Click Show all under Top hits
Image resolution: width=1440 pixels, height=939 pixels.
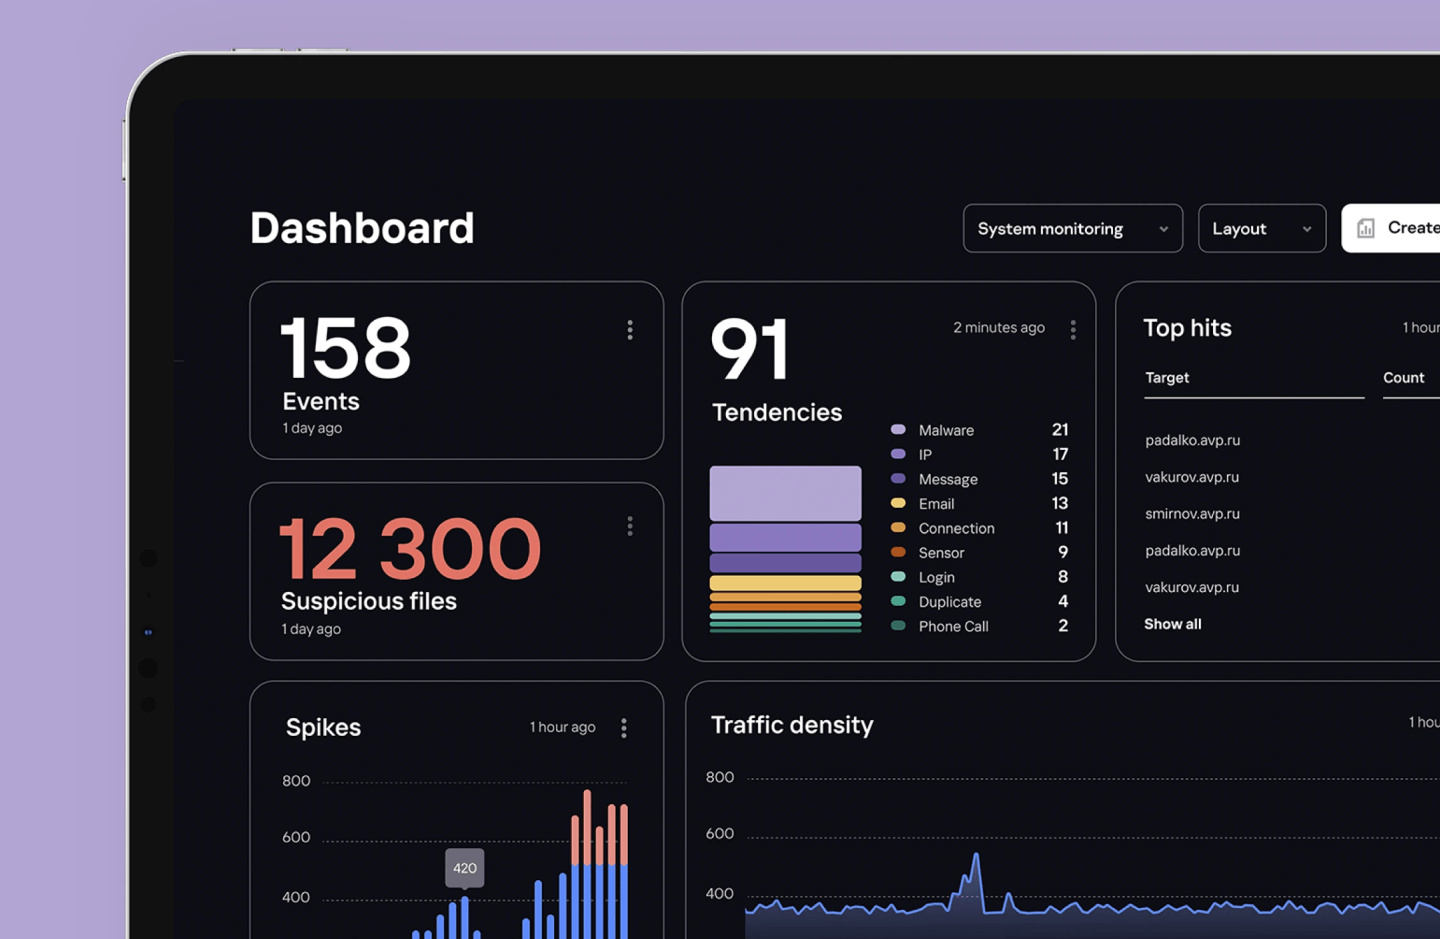click(1173, 624)
